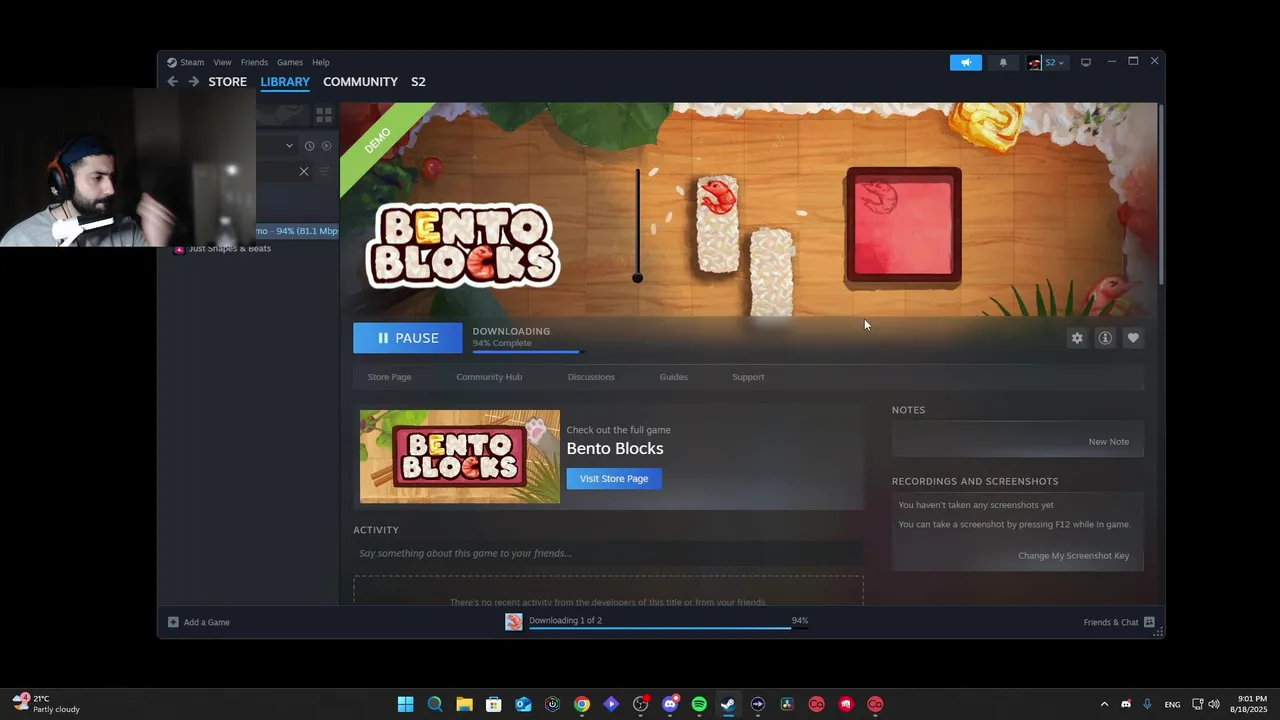The width and height of the screenshot is (1280, 720).
Task: Go back with the left navigation arrow
Action: pos(172,82)
